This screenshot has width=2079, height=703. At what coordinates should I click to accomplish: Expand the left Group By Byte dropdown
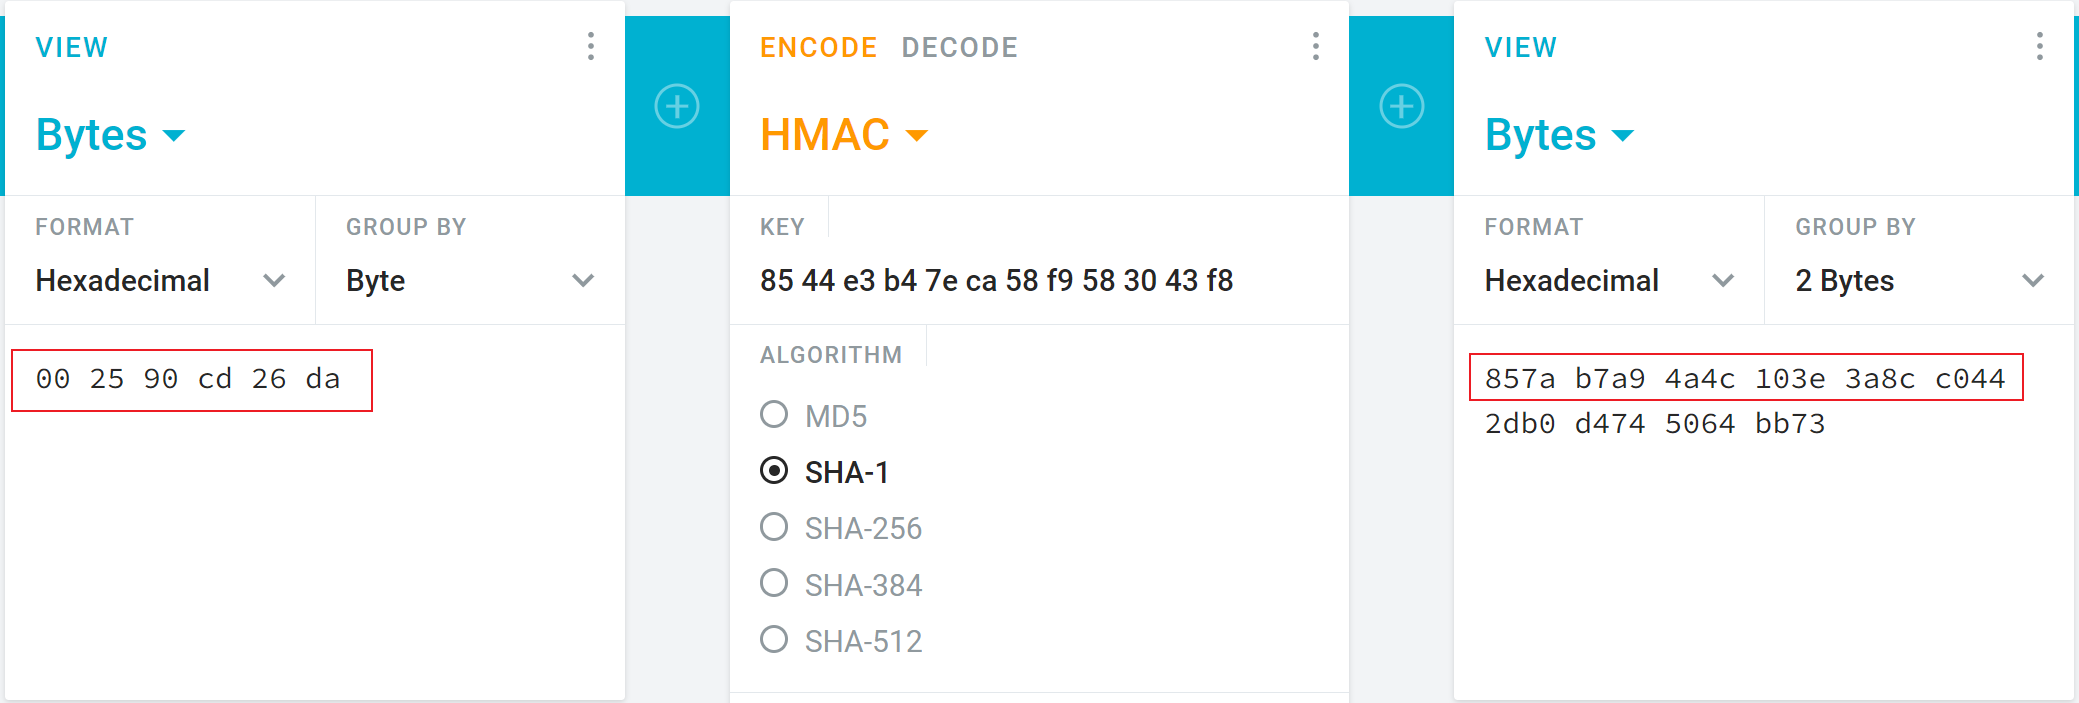[x=470, y=281]
